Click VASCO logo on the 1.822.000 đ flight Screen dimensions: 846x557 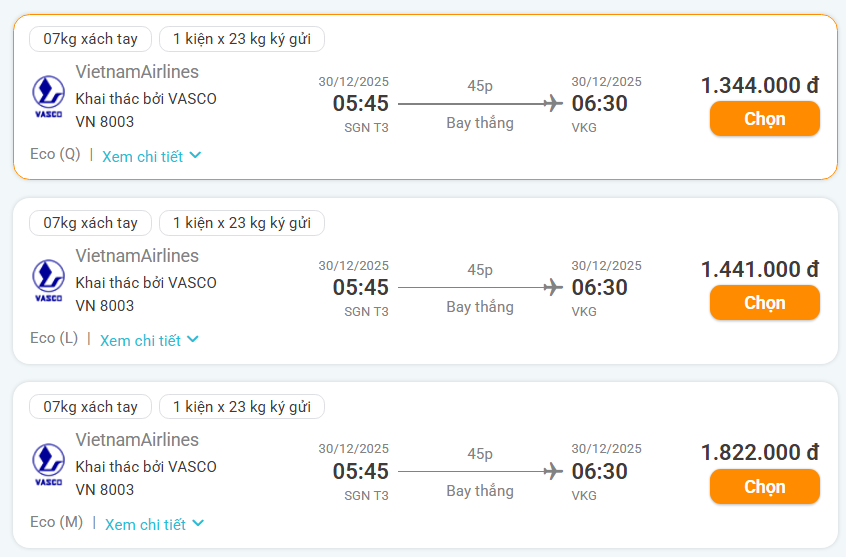point(48,465)
